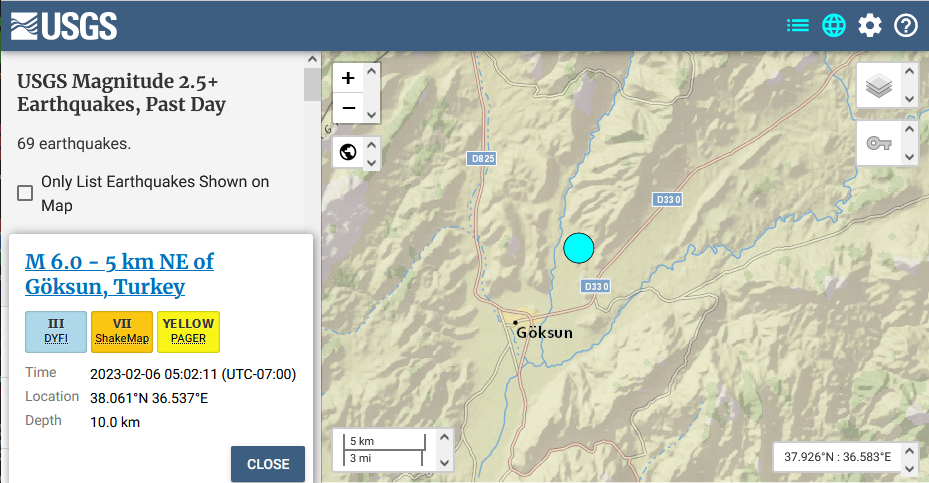This screenshot has height=483, width=929.
Task: Click up arrow beside layers control
Action: (909, 71)
